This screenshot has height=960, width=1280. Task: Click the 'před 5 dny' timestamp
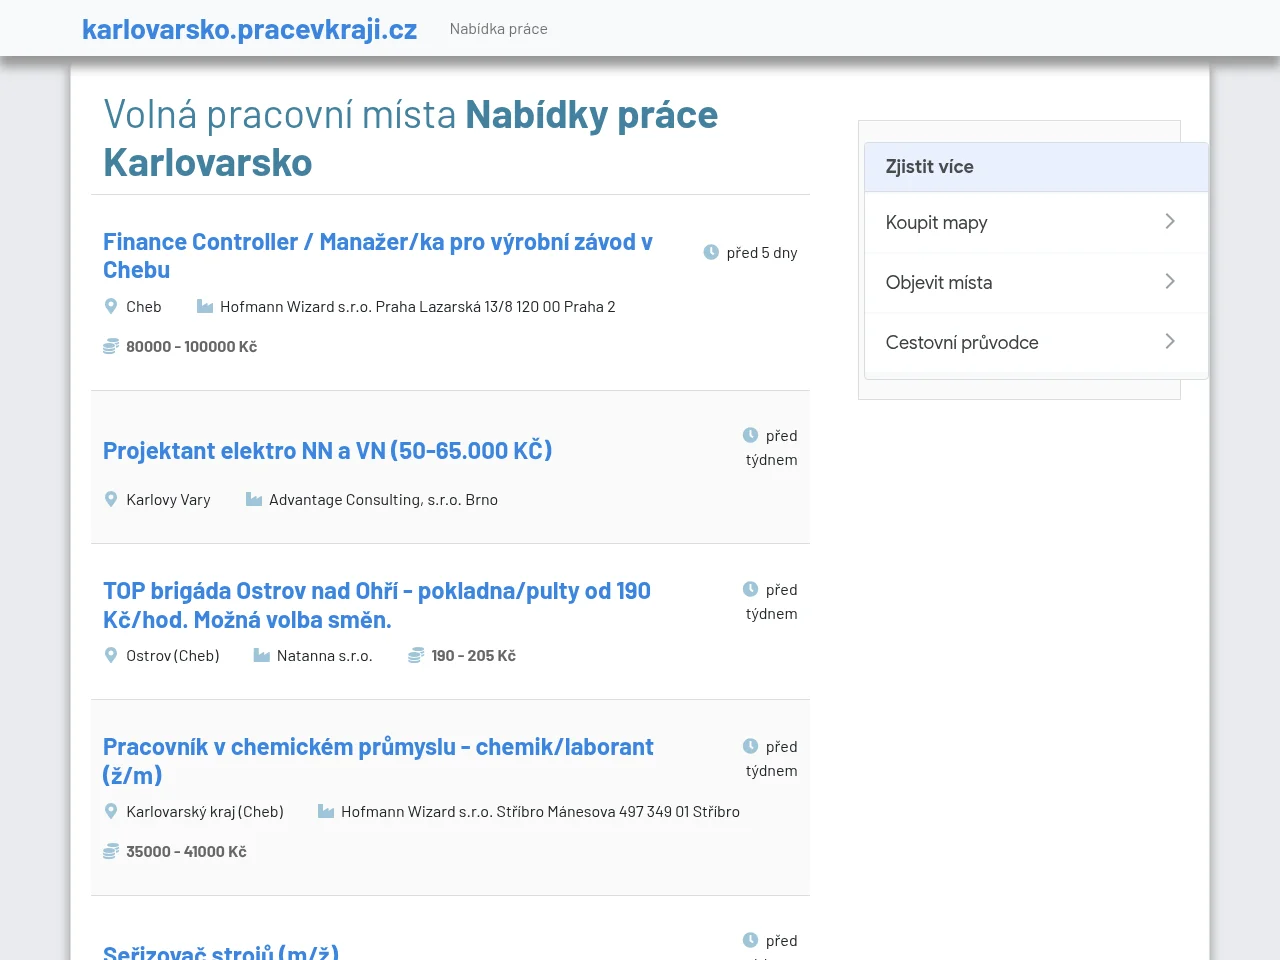coord(762,253)
